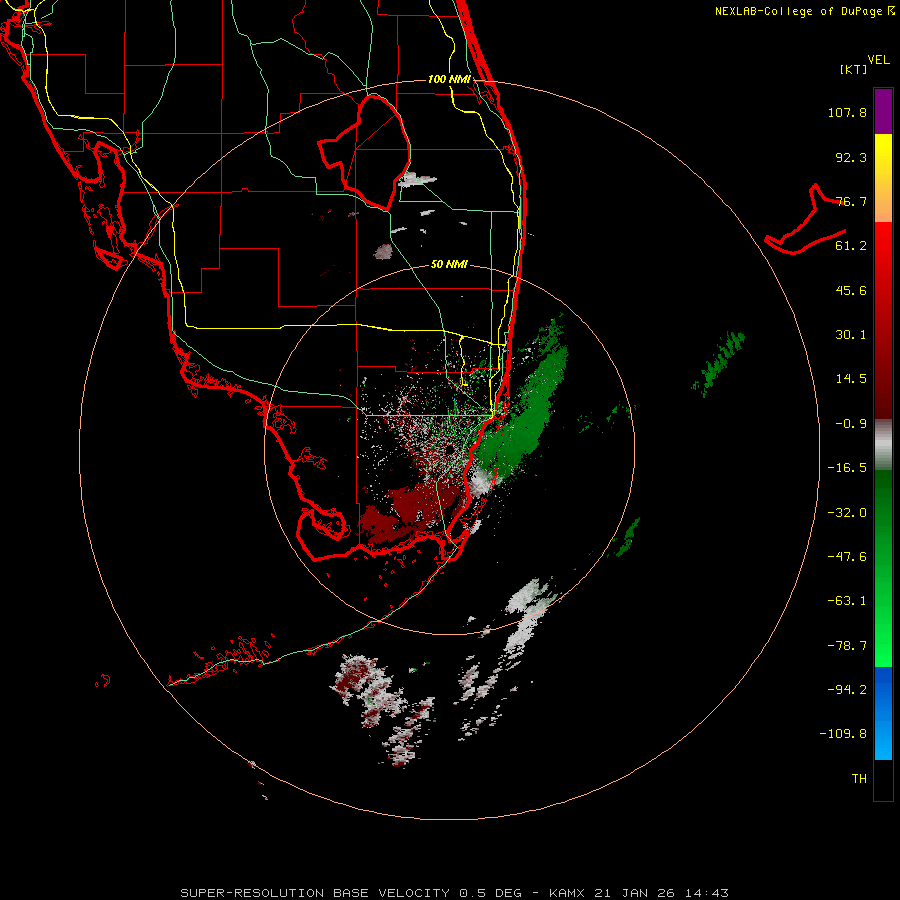
Task: Select the -63.1 velocity scale value
Action: click(x=847, y=601)
